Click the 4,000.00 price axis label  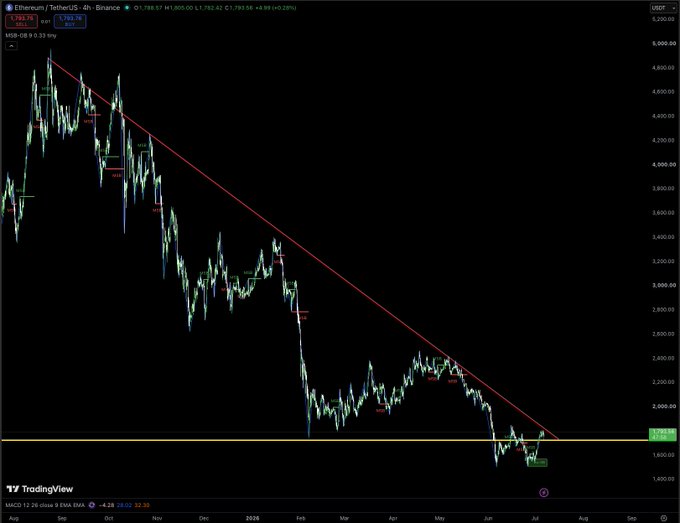664,164
